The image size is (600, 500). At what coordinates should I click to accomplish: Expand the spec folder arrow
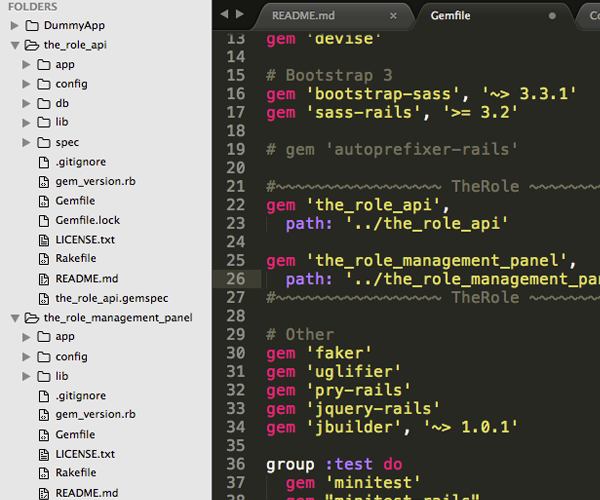tap(26, 143)
